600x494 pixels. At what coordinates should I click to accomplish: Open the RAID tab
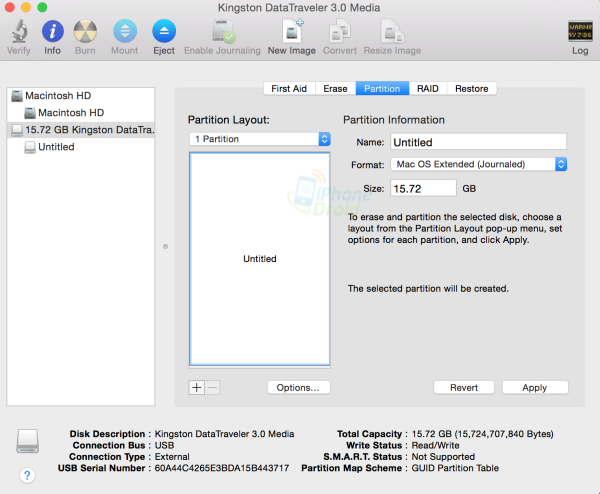[428, 88]
